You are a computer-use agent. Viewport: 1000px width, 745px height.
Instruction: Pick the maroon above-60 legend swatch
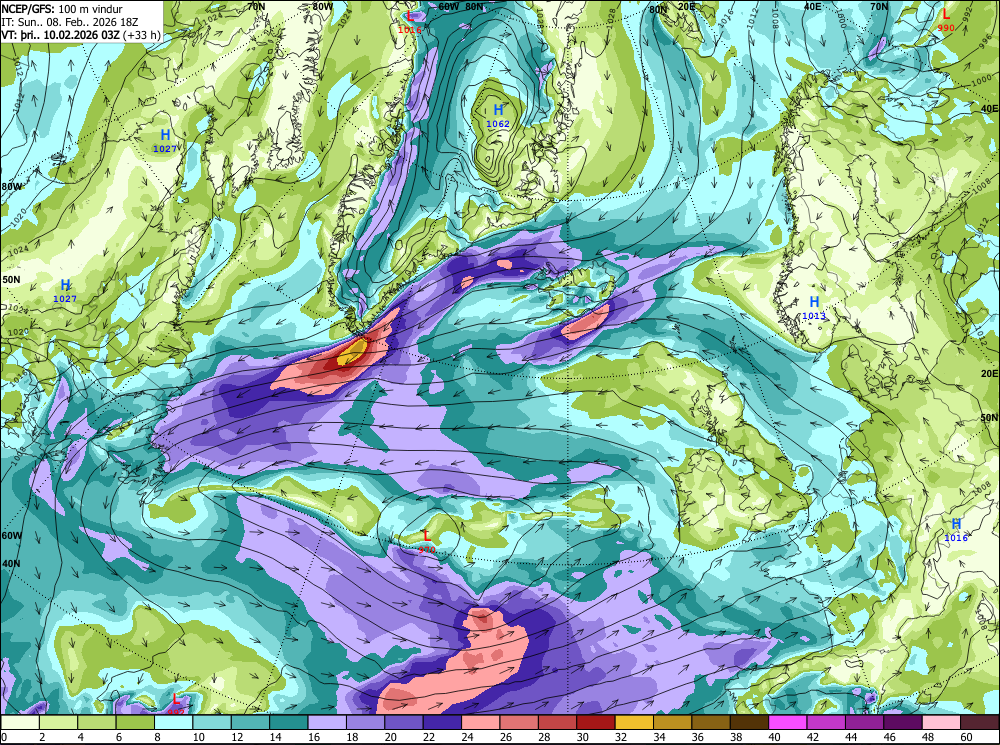(x=980, y=722)
